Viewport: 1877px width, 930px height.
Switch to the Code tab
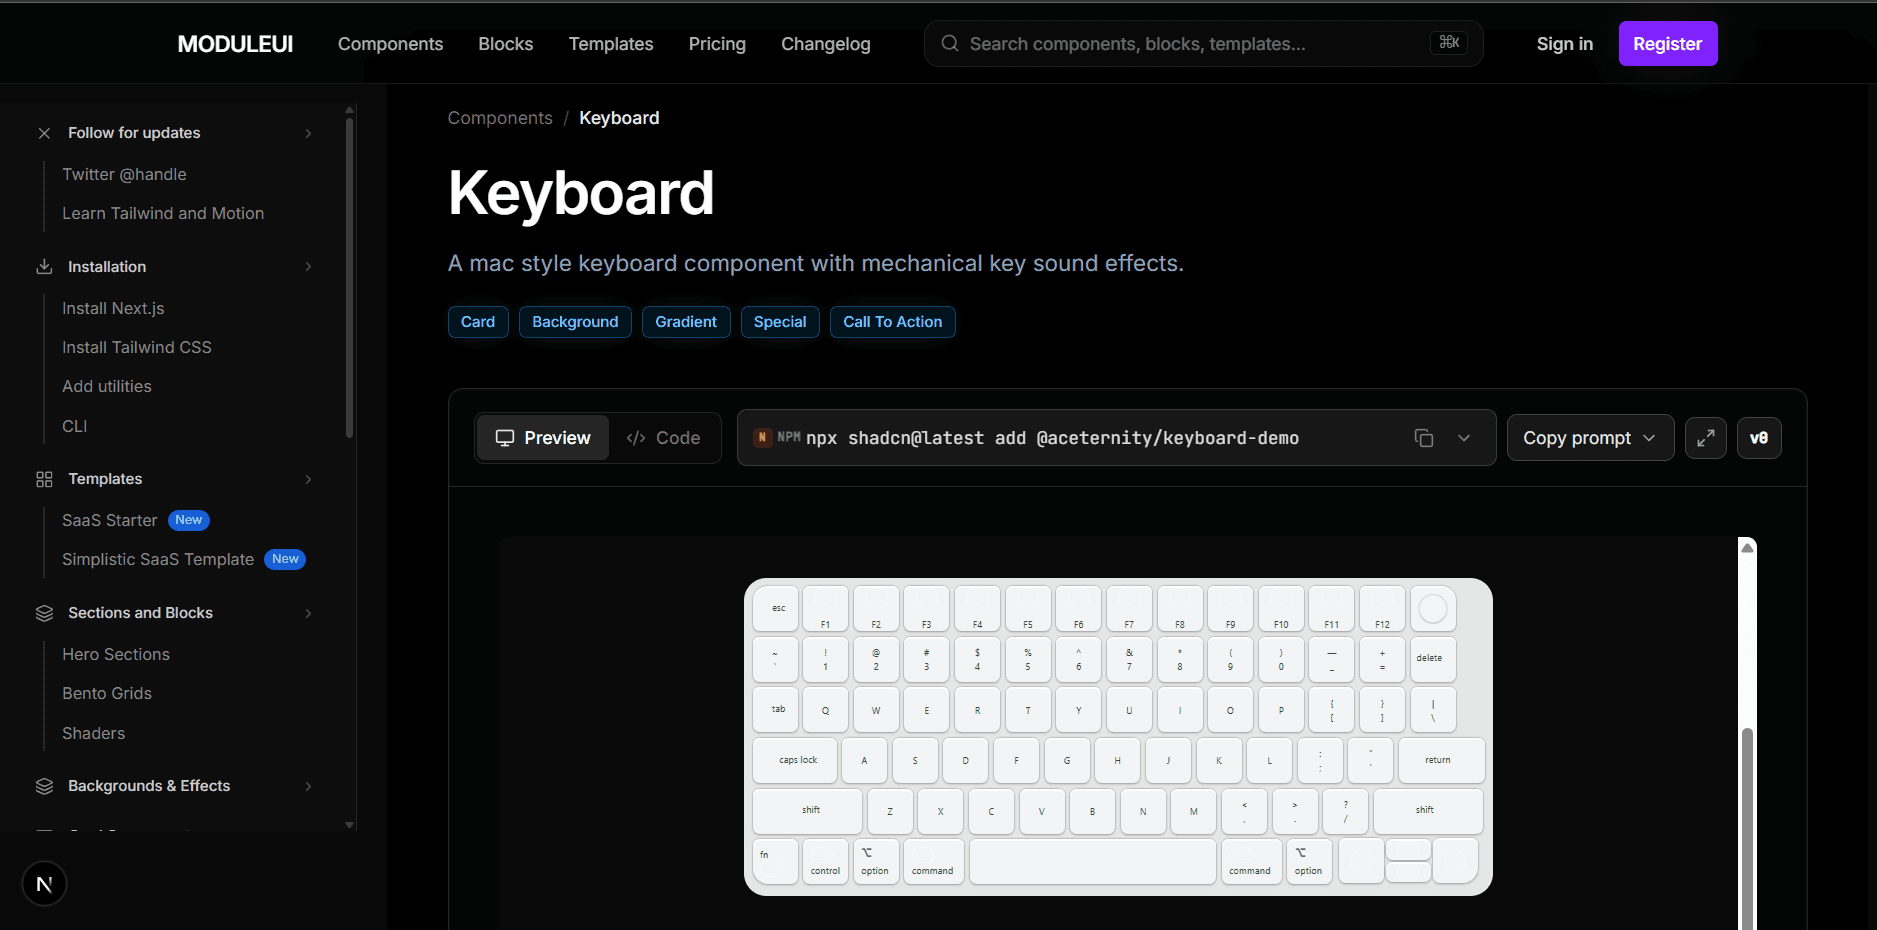tap(664, 438)
